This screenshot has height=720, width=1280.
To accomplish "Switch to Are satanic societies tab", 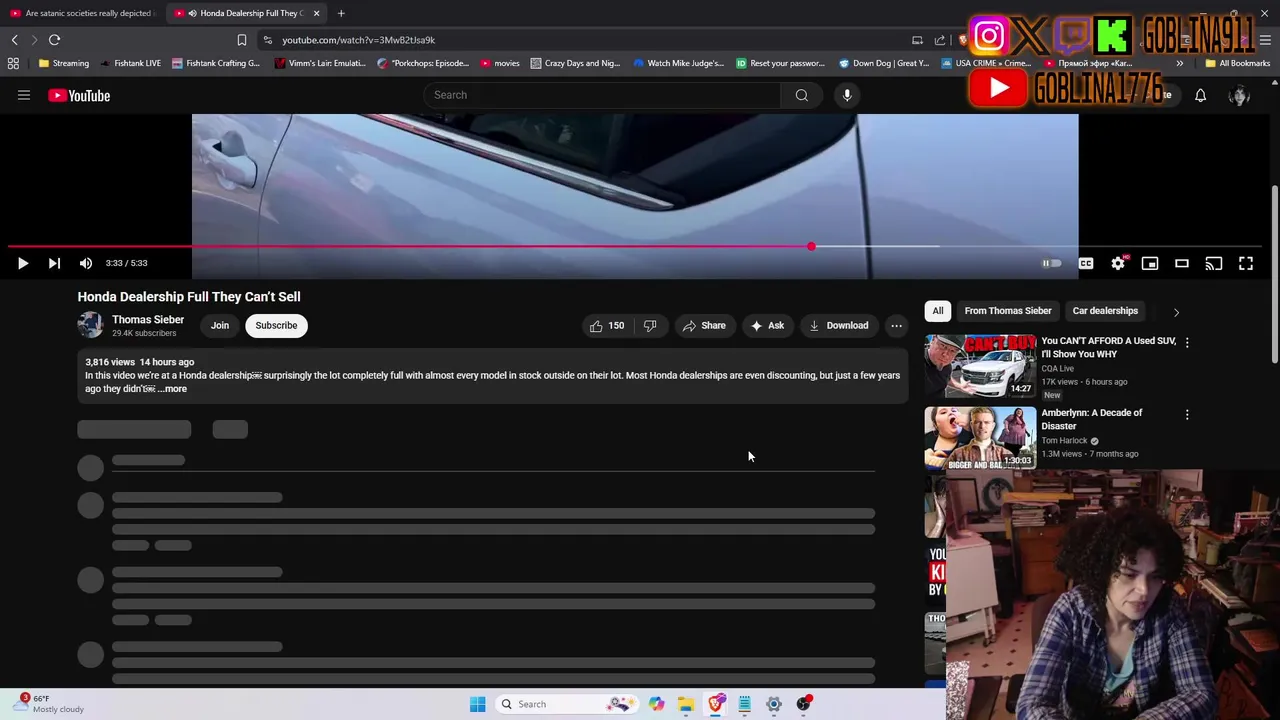I will 83,13.
